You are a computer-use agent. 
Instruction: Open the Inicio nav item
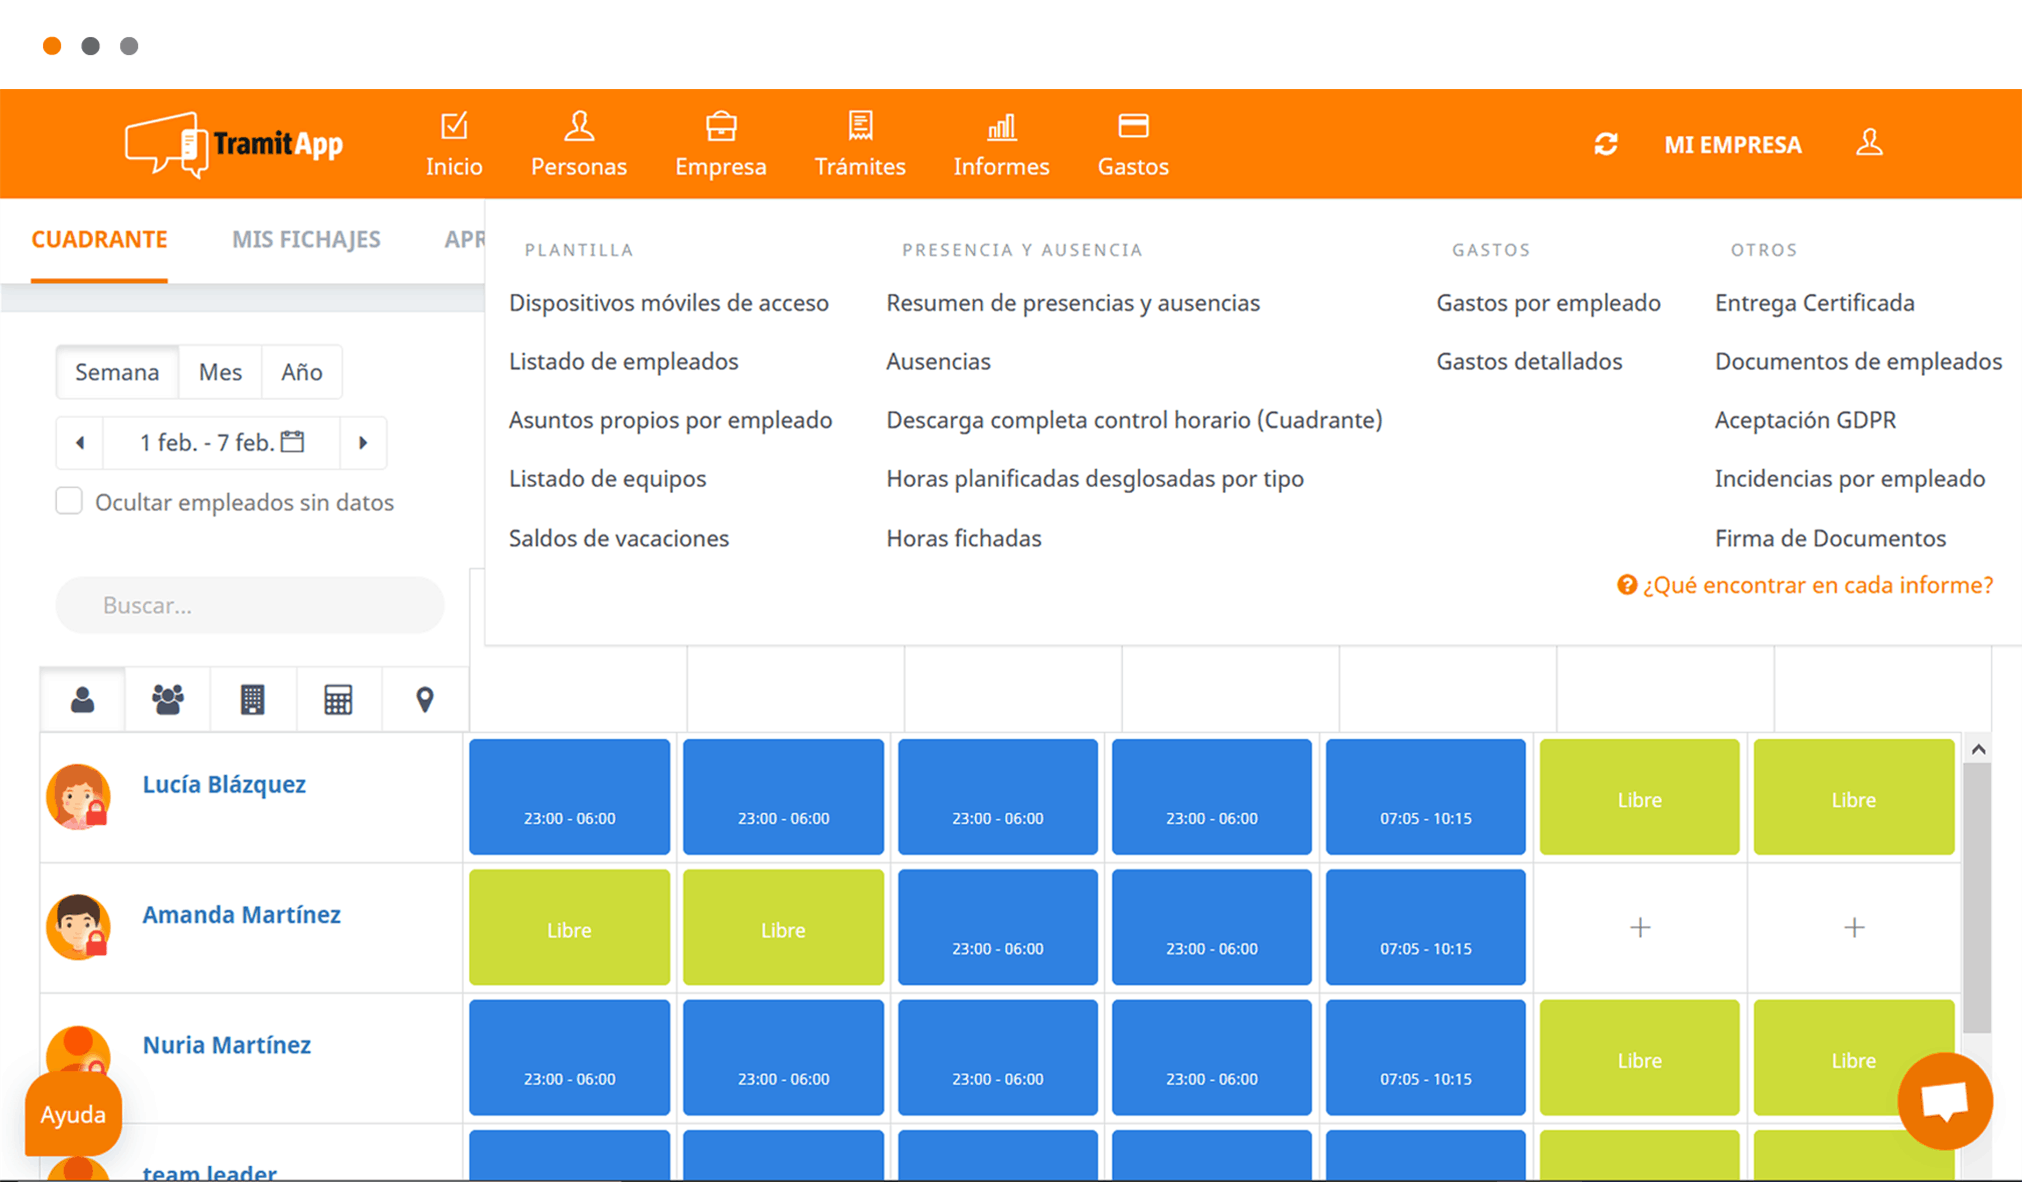click(x=454, y=145)
